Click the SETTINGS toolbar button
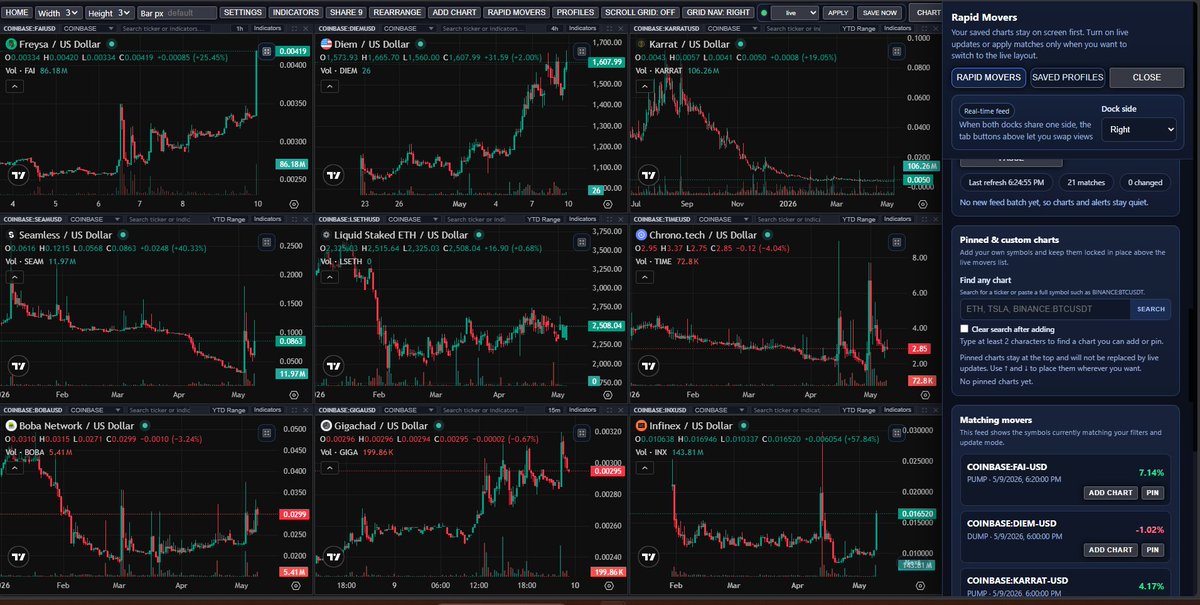 (x=242, y=12)
